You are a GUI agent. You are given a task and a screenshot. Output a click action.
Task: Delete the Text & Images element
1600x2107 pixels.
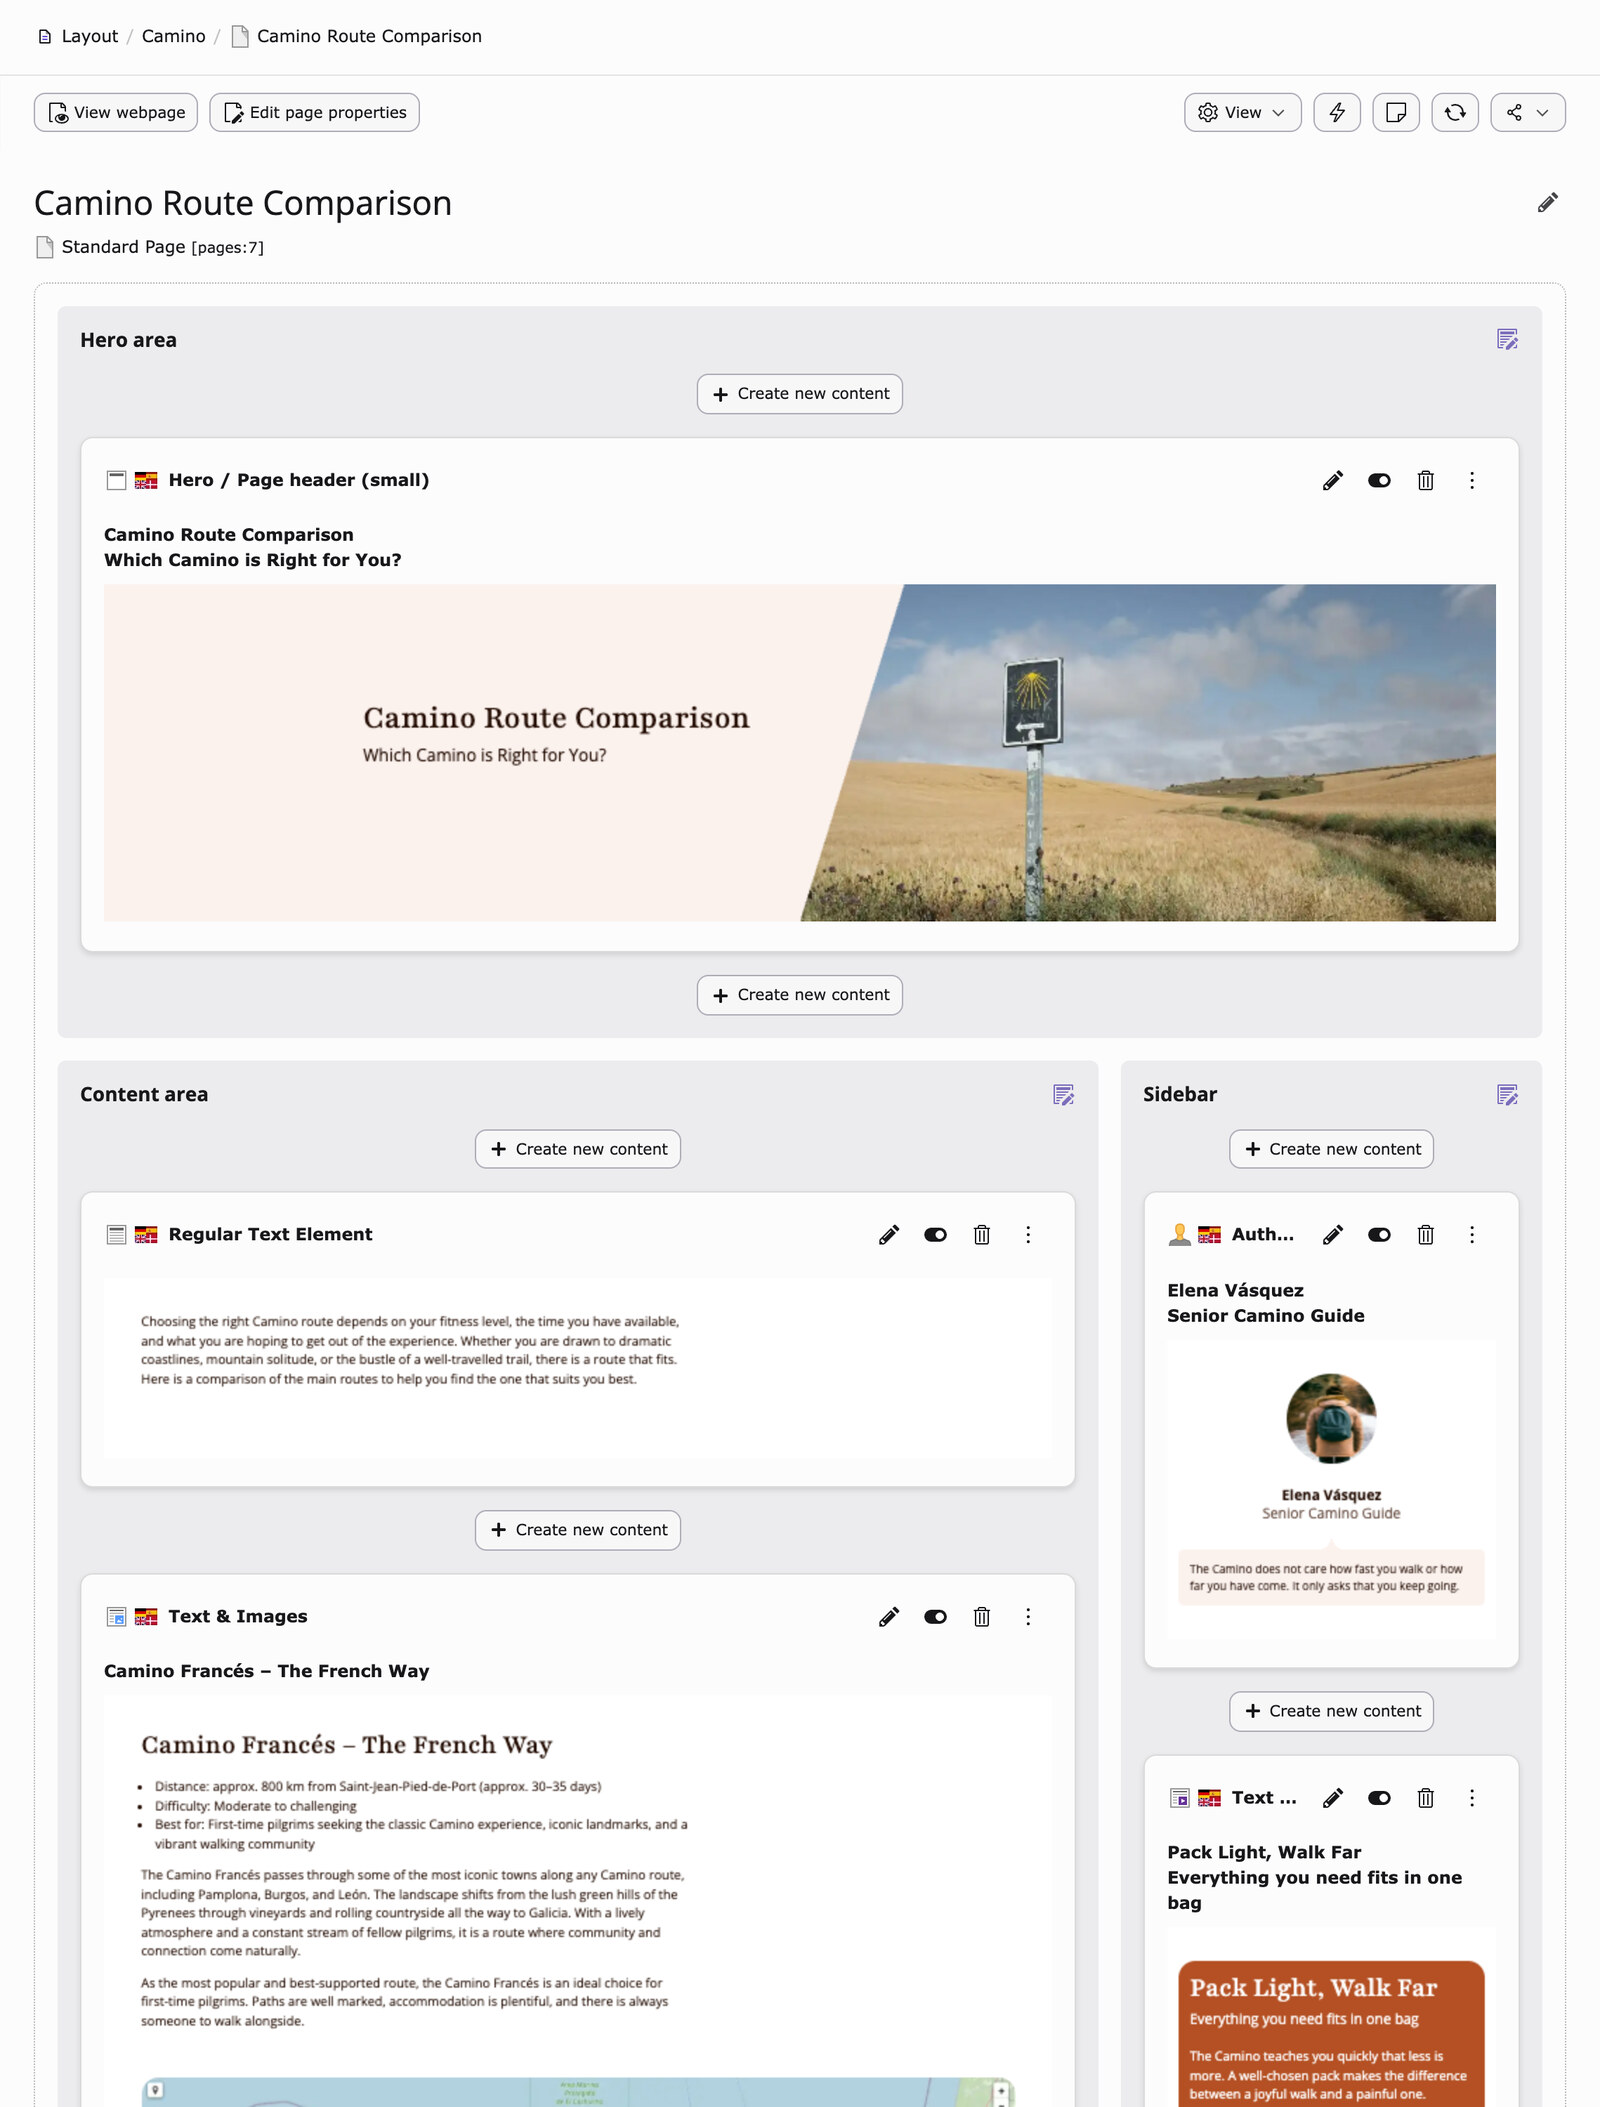tap(981, 1617)
